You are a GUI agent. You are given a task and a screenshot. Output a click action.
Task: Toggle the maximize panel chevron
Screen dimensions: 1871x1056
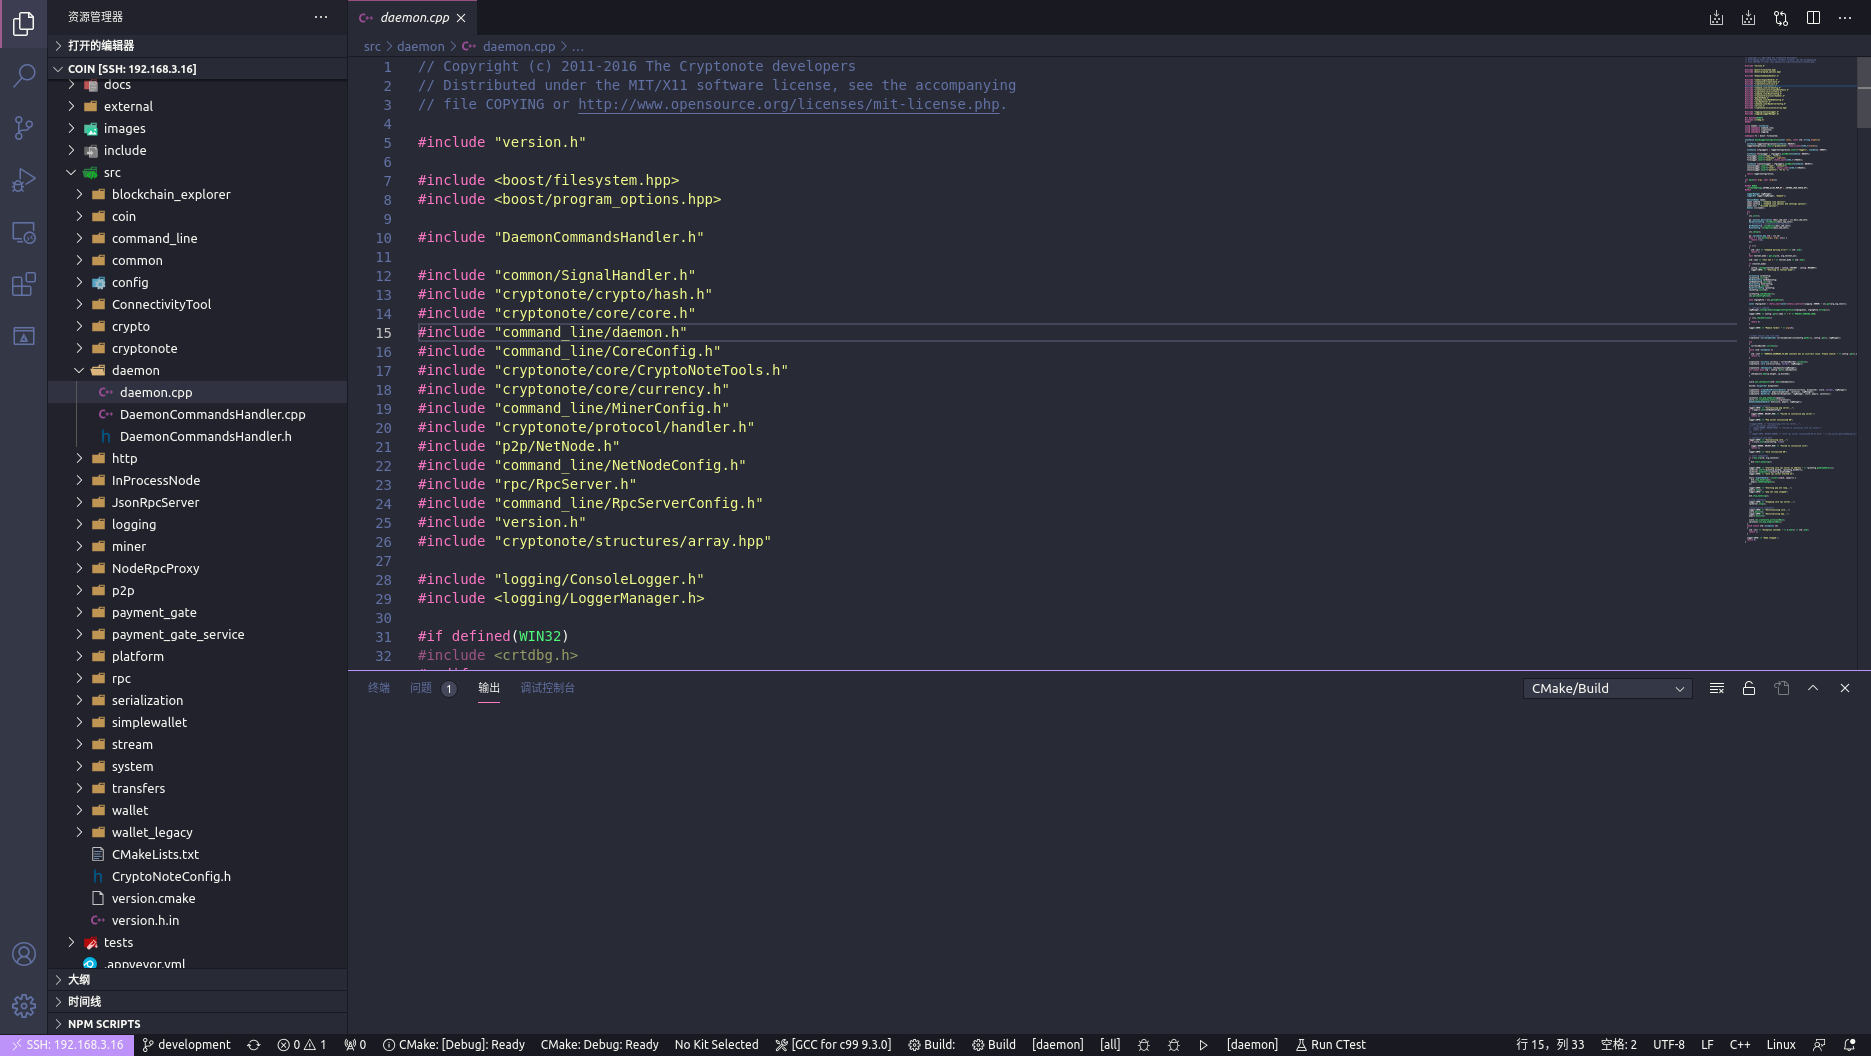coord(1812,688)
